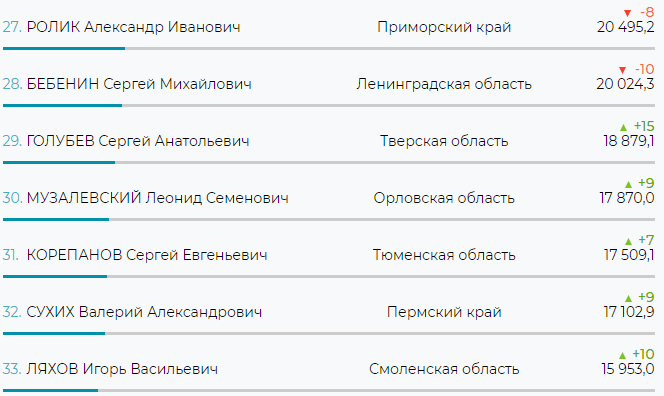
Task: Click the green up arrow beside +10
Action: pyautogui.click(x=622, y=355)
